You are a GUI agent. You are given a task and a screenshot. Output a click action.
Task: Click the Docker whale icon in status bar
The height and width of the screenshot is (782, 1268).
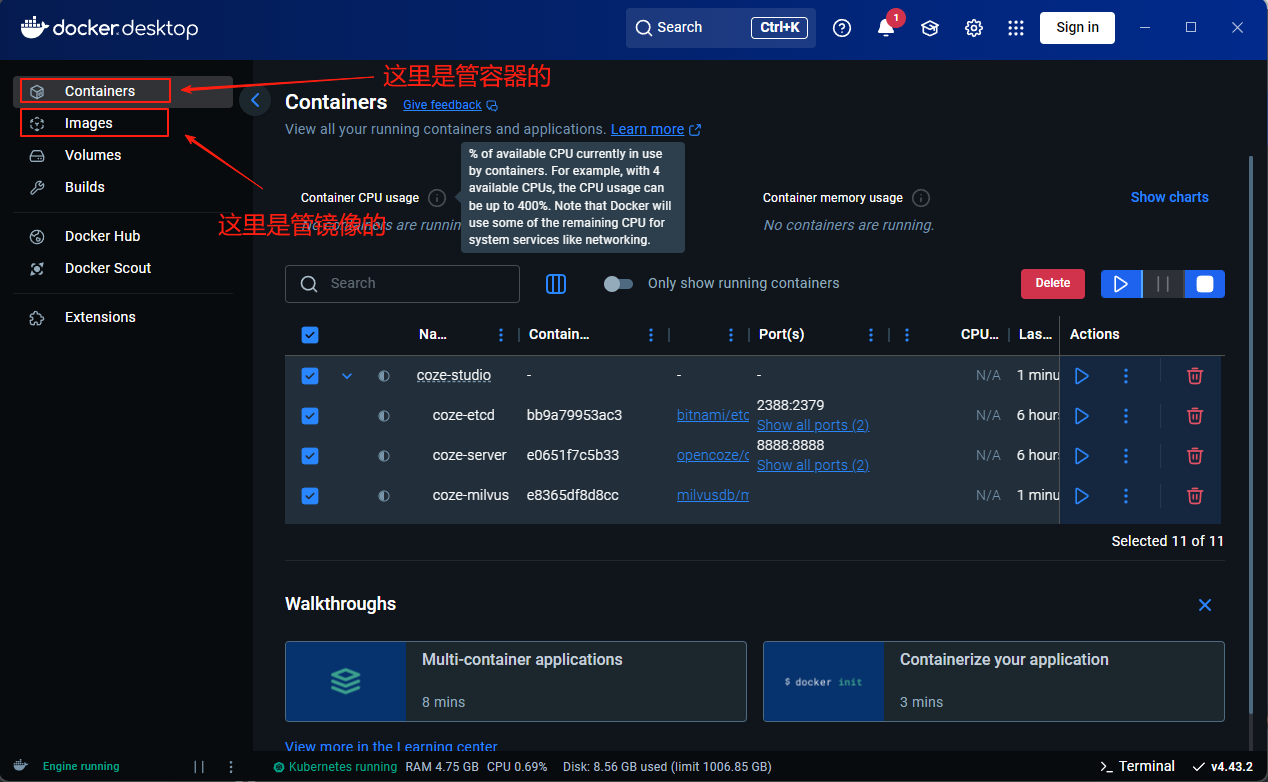click(x=21, y=766)
